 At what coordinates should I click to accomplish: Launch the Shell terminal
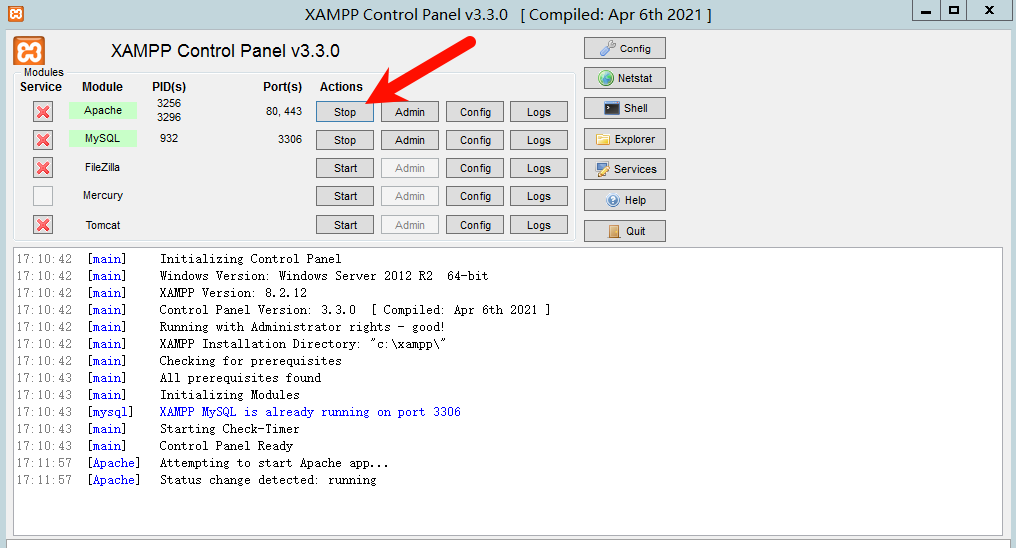[x=625, y=108]
